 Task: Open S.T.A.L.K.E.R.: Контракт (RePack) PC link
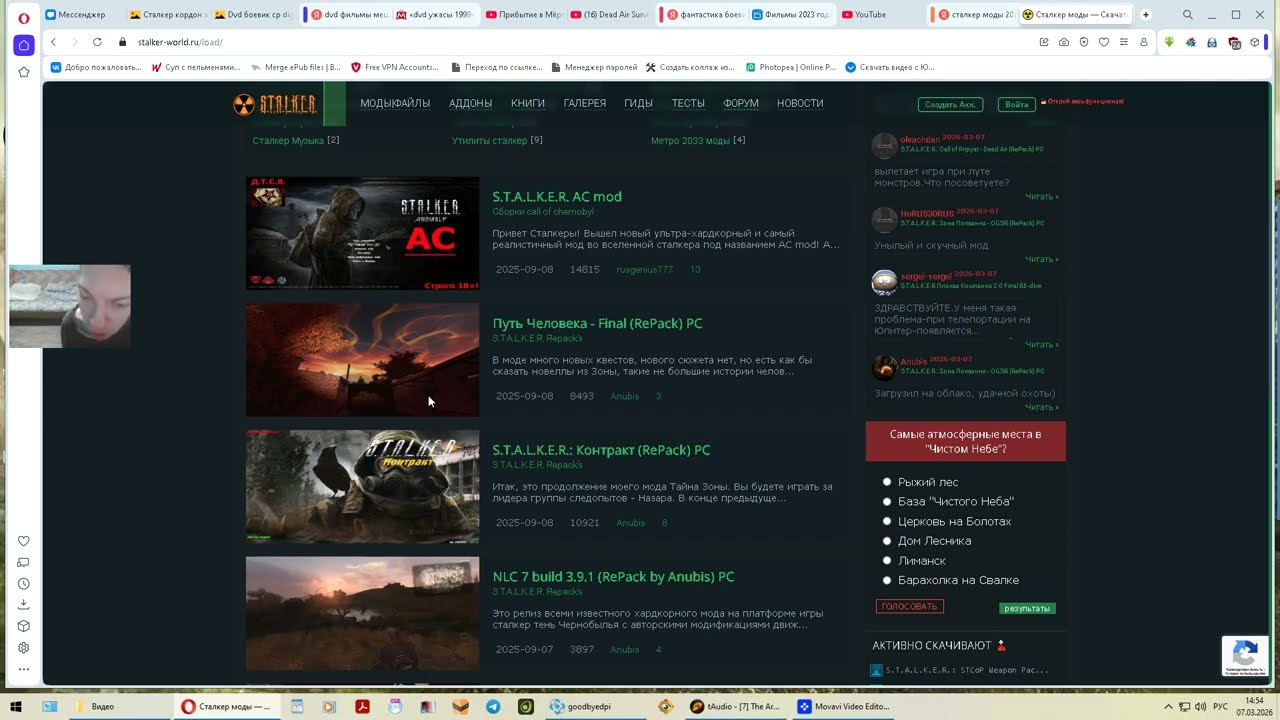(x=601, y=450)
